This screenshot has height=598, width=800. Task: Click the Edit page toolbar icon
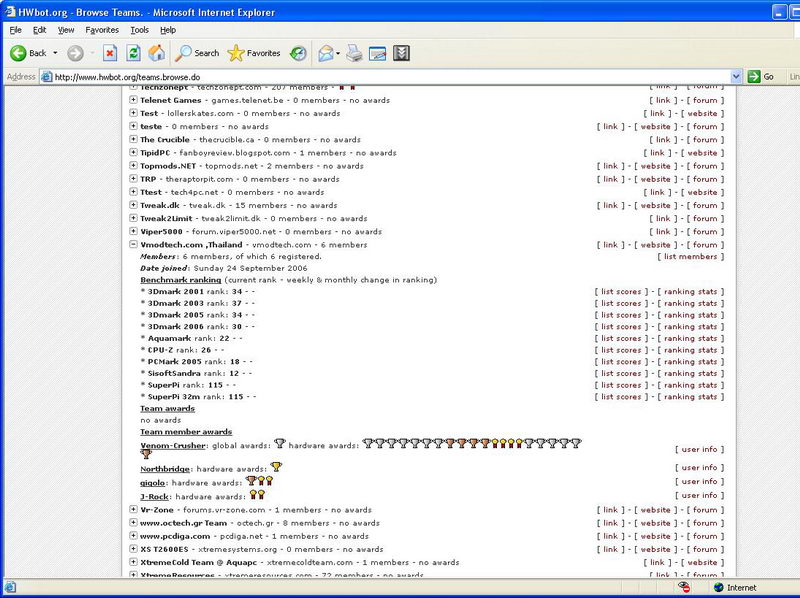click(x=378, y=53)
